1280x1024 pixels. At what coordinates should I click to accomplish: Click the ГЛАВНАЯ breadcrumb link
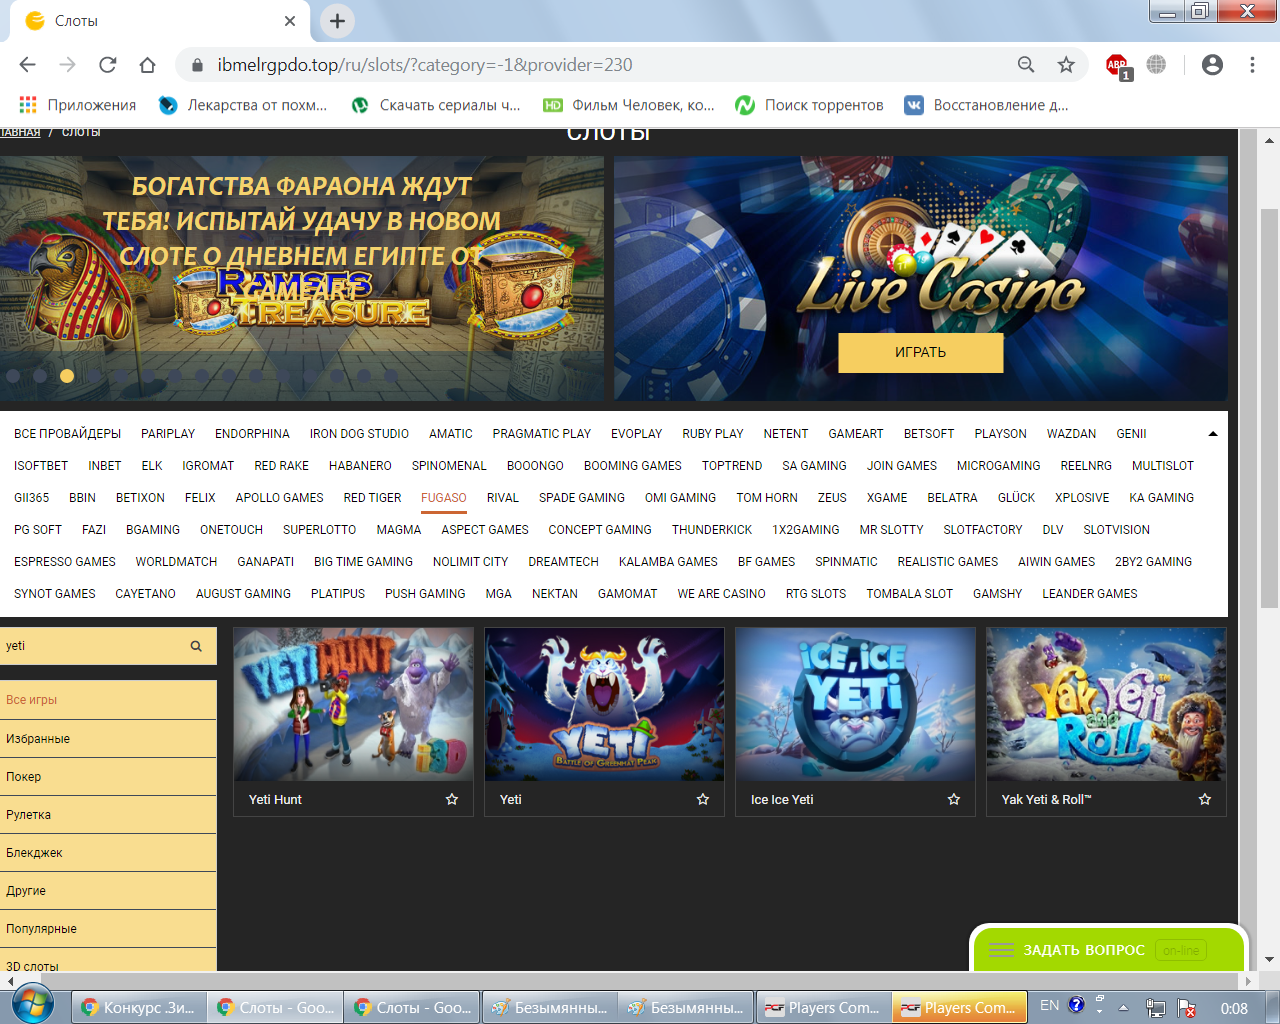point(20,133)
